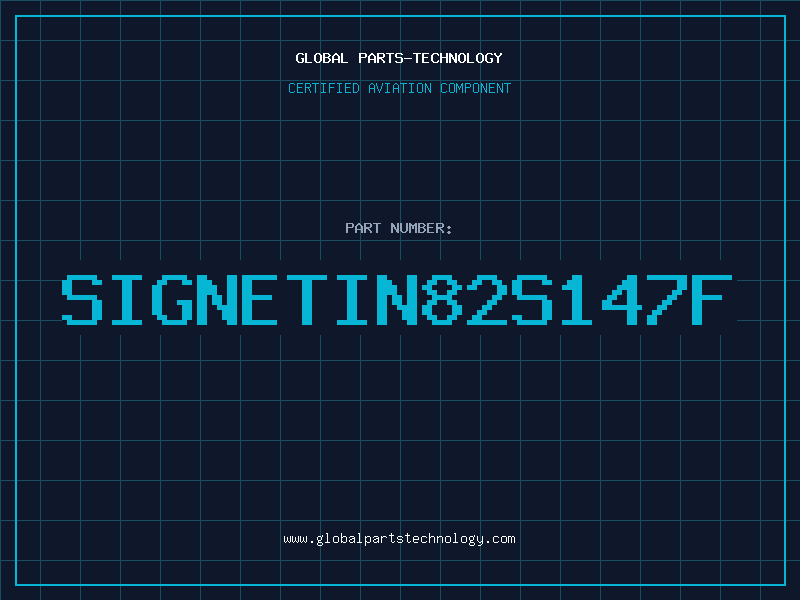Select the part number SIGNETIN82S147F
The height and width of the screenshot is (600, 800).
point(397,299)
